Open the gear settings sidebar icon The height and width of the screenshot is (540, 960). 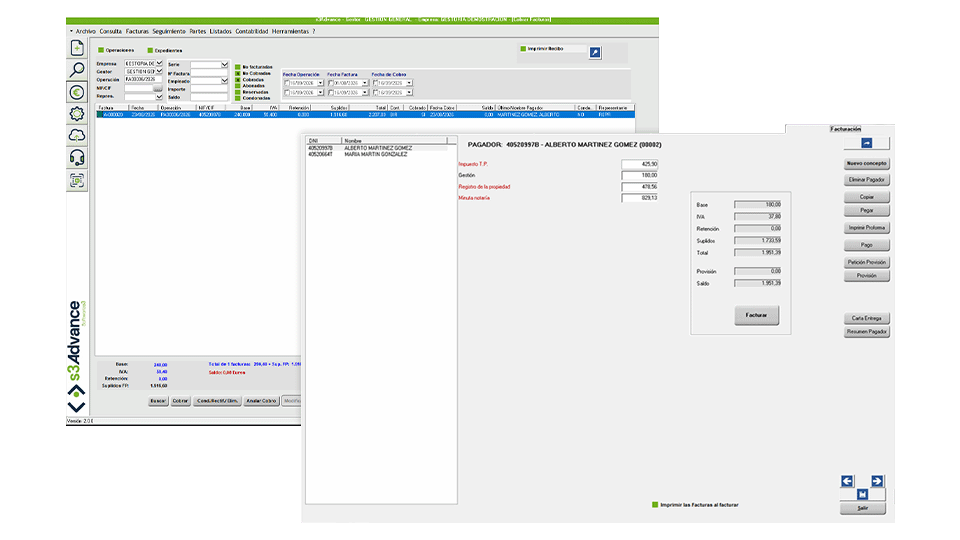click(x=77, y=114)
